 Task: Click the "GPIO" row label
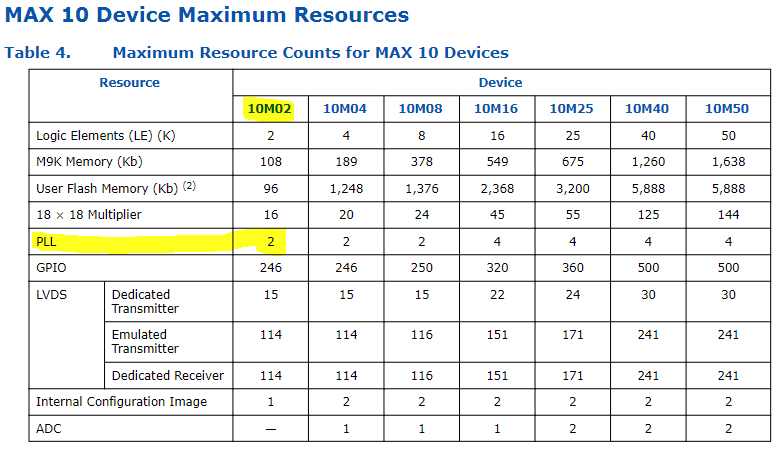[51, 268]
